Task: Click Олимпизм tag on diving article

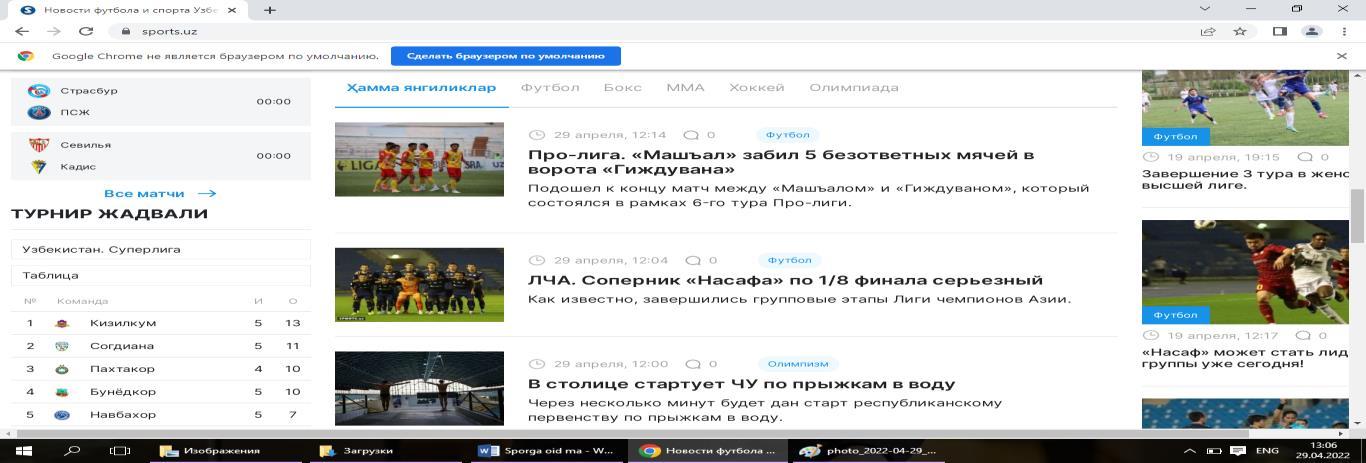Action: [798, 364]
